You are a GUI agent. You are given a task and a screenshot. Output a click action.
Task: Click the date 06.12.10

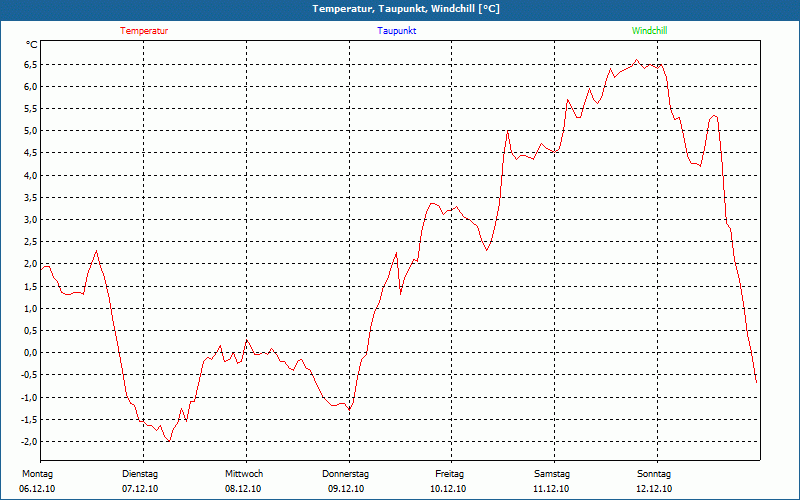(x=37, y=489)
